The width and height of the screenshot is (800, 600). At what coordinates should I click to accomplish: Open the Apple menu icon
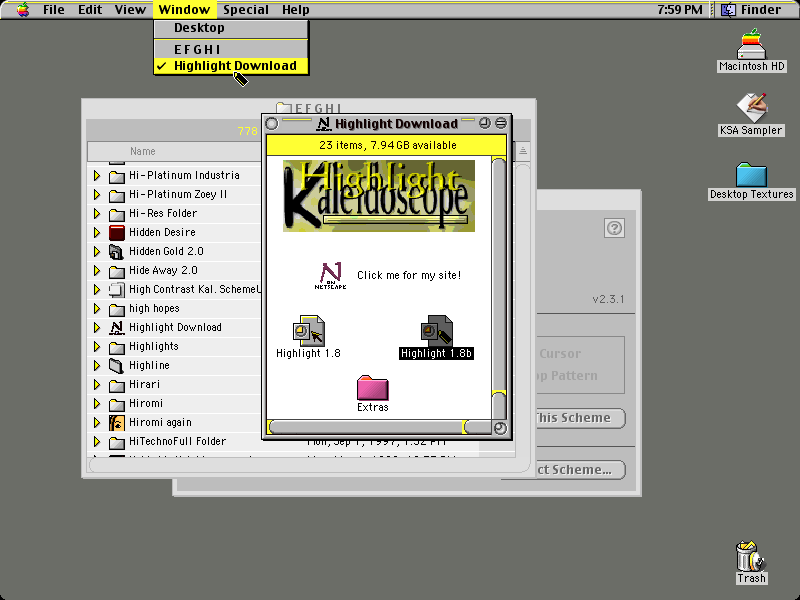(23, 10)
